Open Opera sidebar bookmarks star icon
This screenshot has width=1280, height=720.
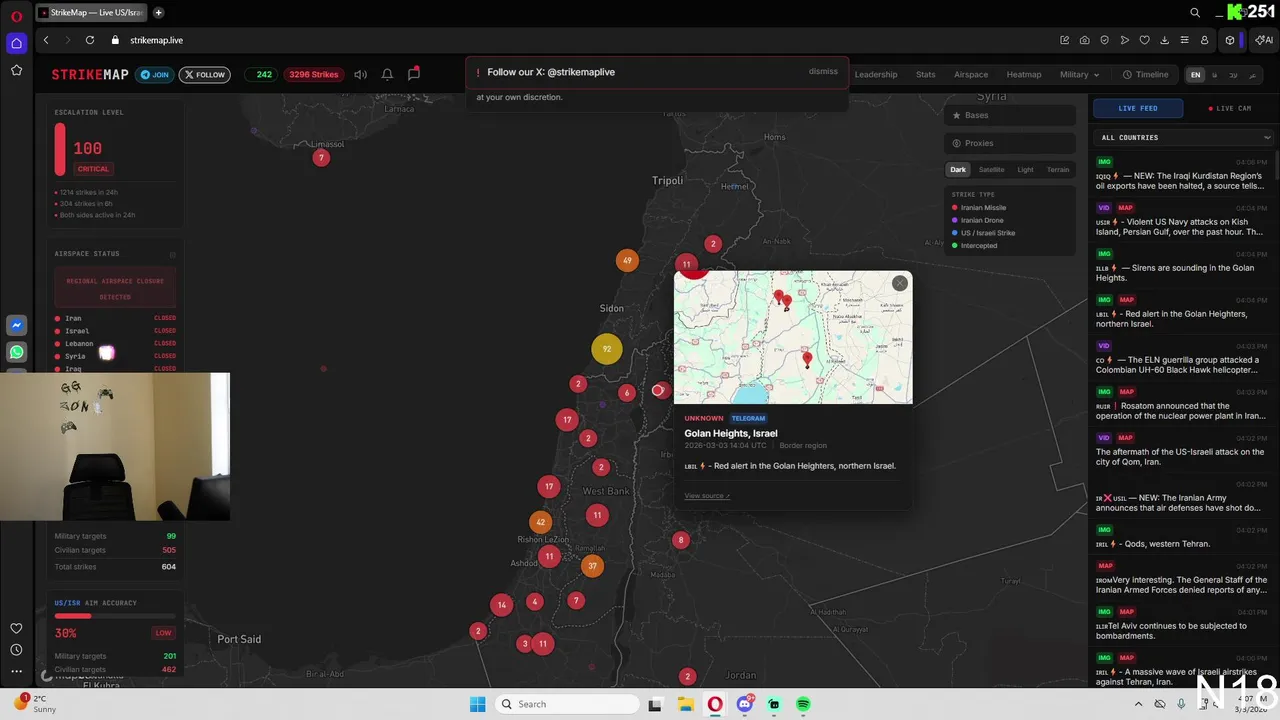coord(16,70)
